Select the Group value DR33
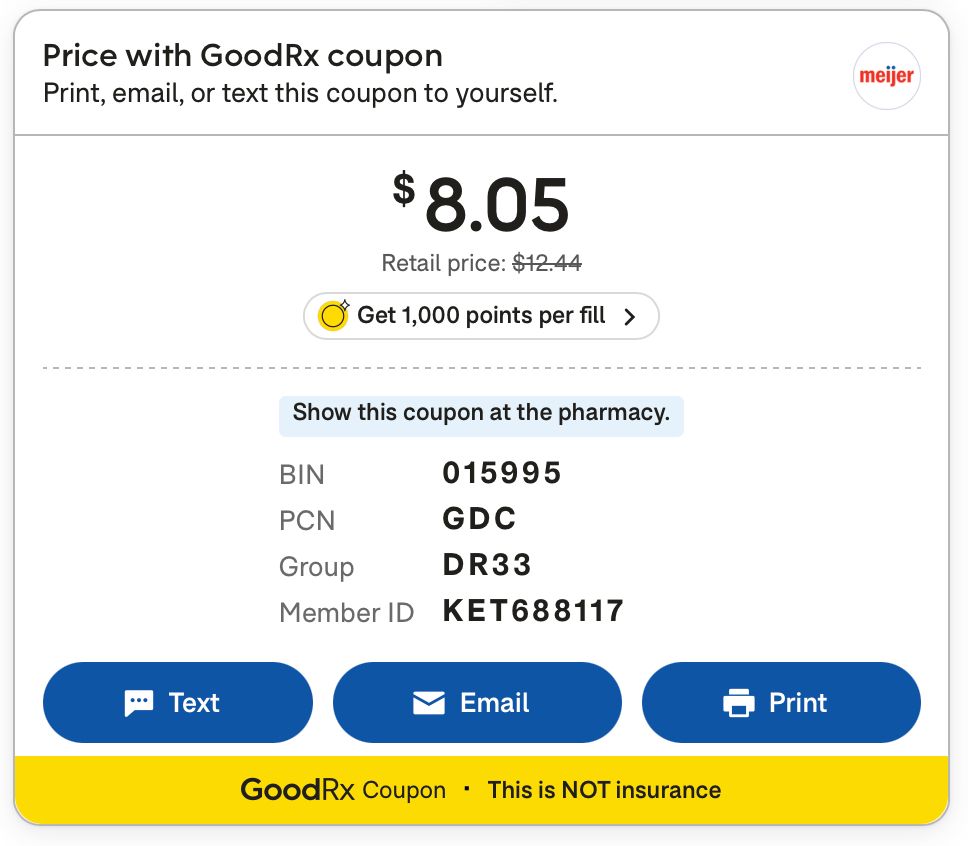 (x=487, y=564)
